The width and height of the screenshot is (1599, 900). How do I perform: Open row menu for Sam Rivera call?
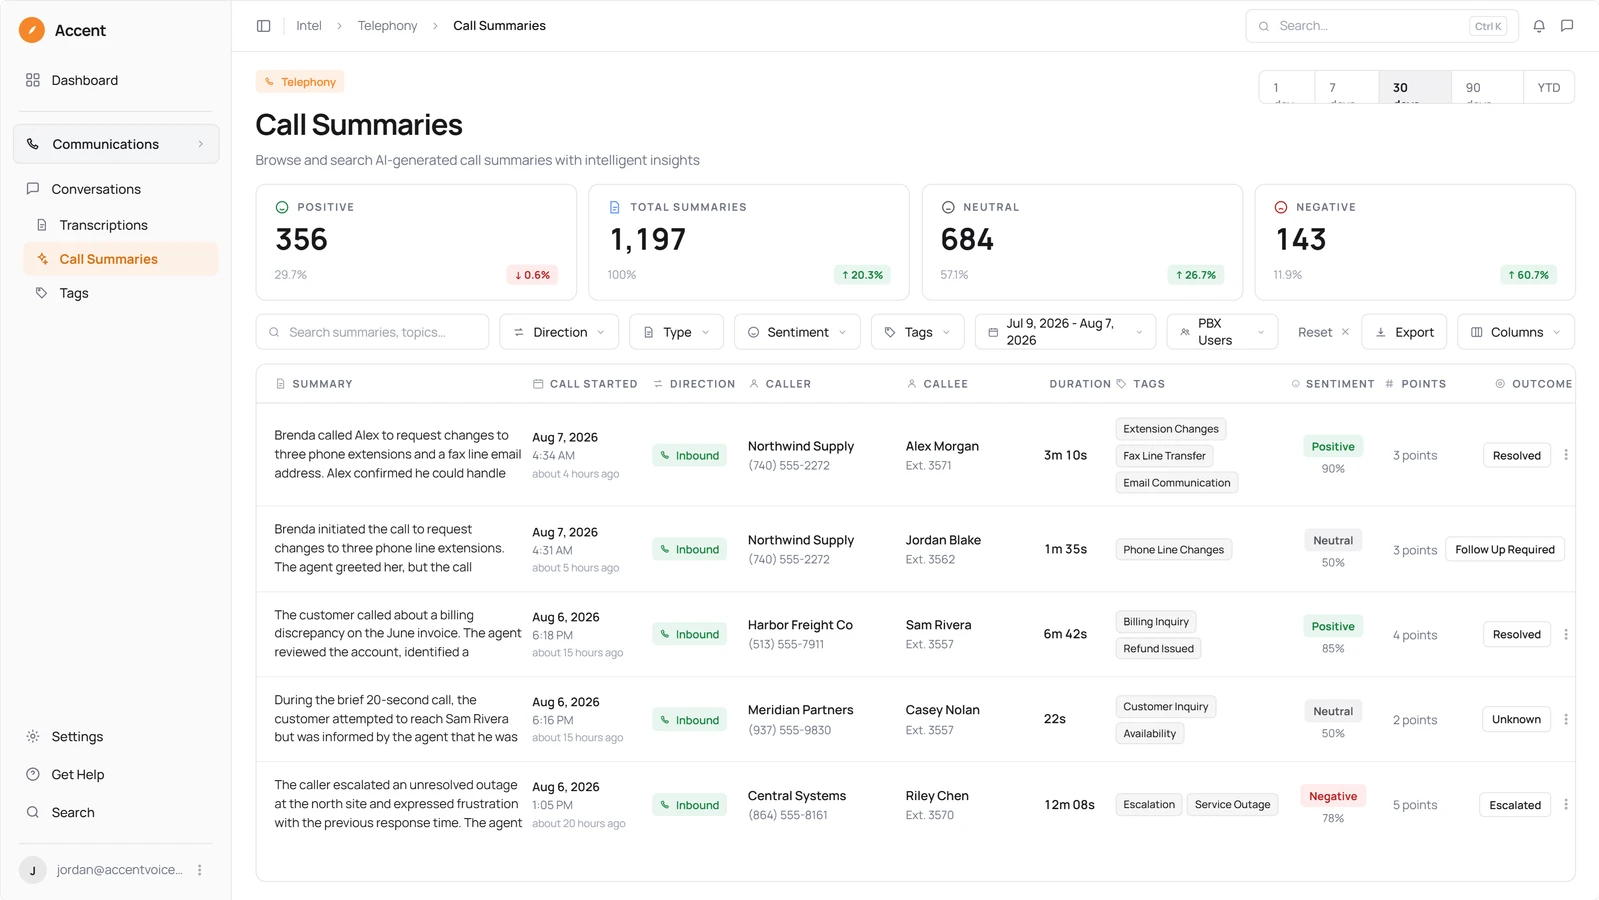point(1566,634)
